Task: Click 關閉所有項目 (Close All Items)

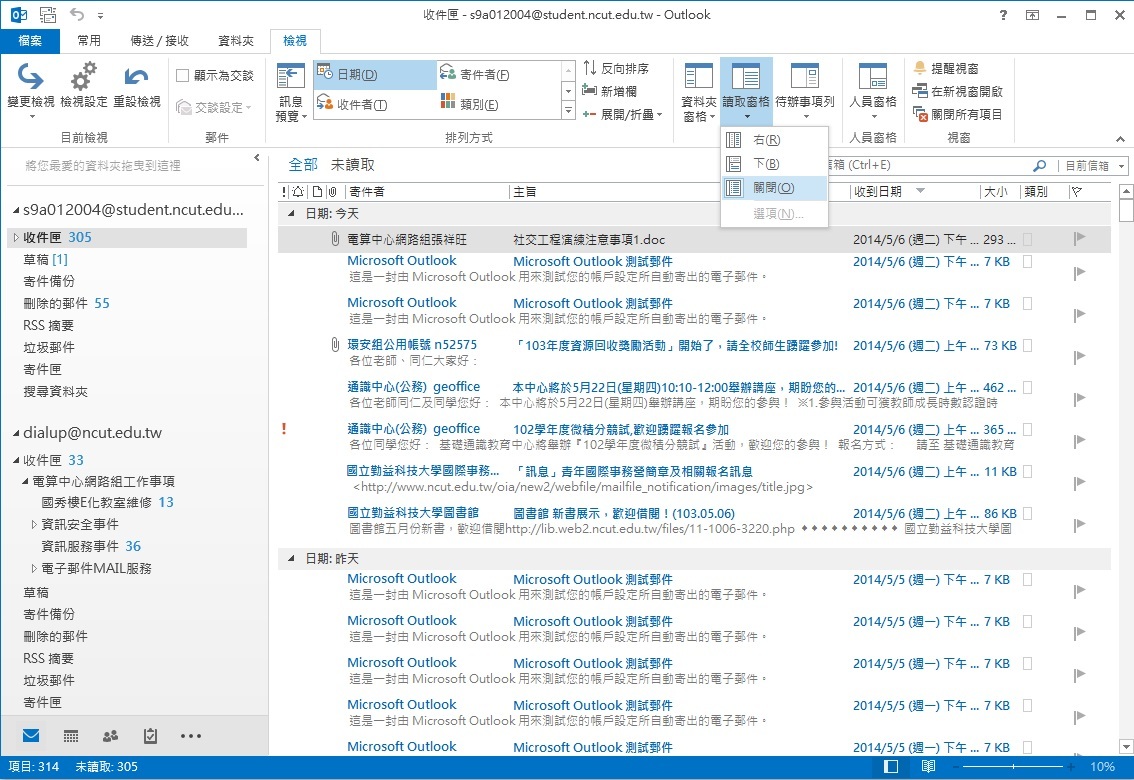Action: pos(958,114)
